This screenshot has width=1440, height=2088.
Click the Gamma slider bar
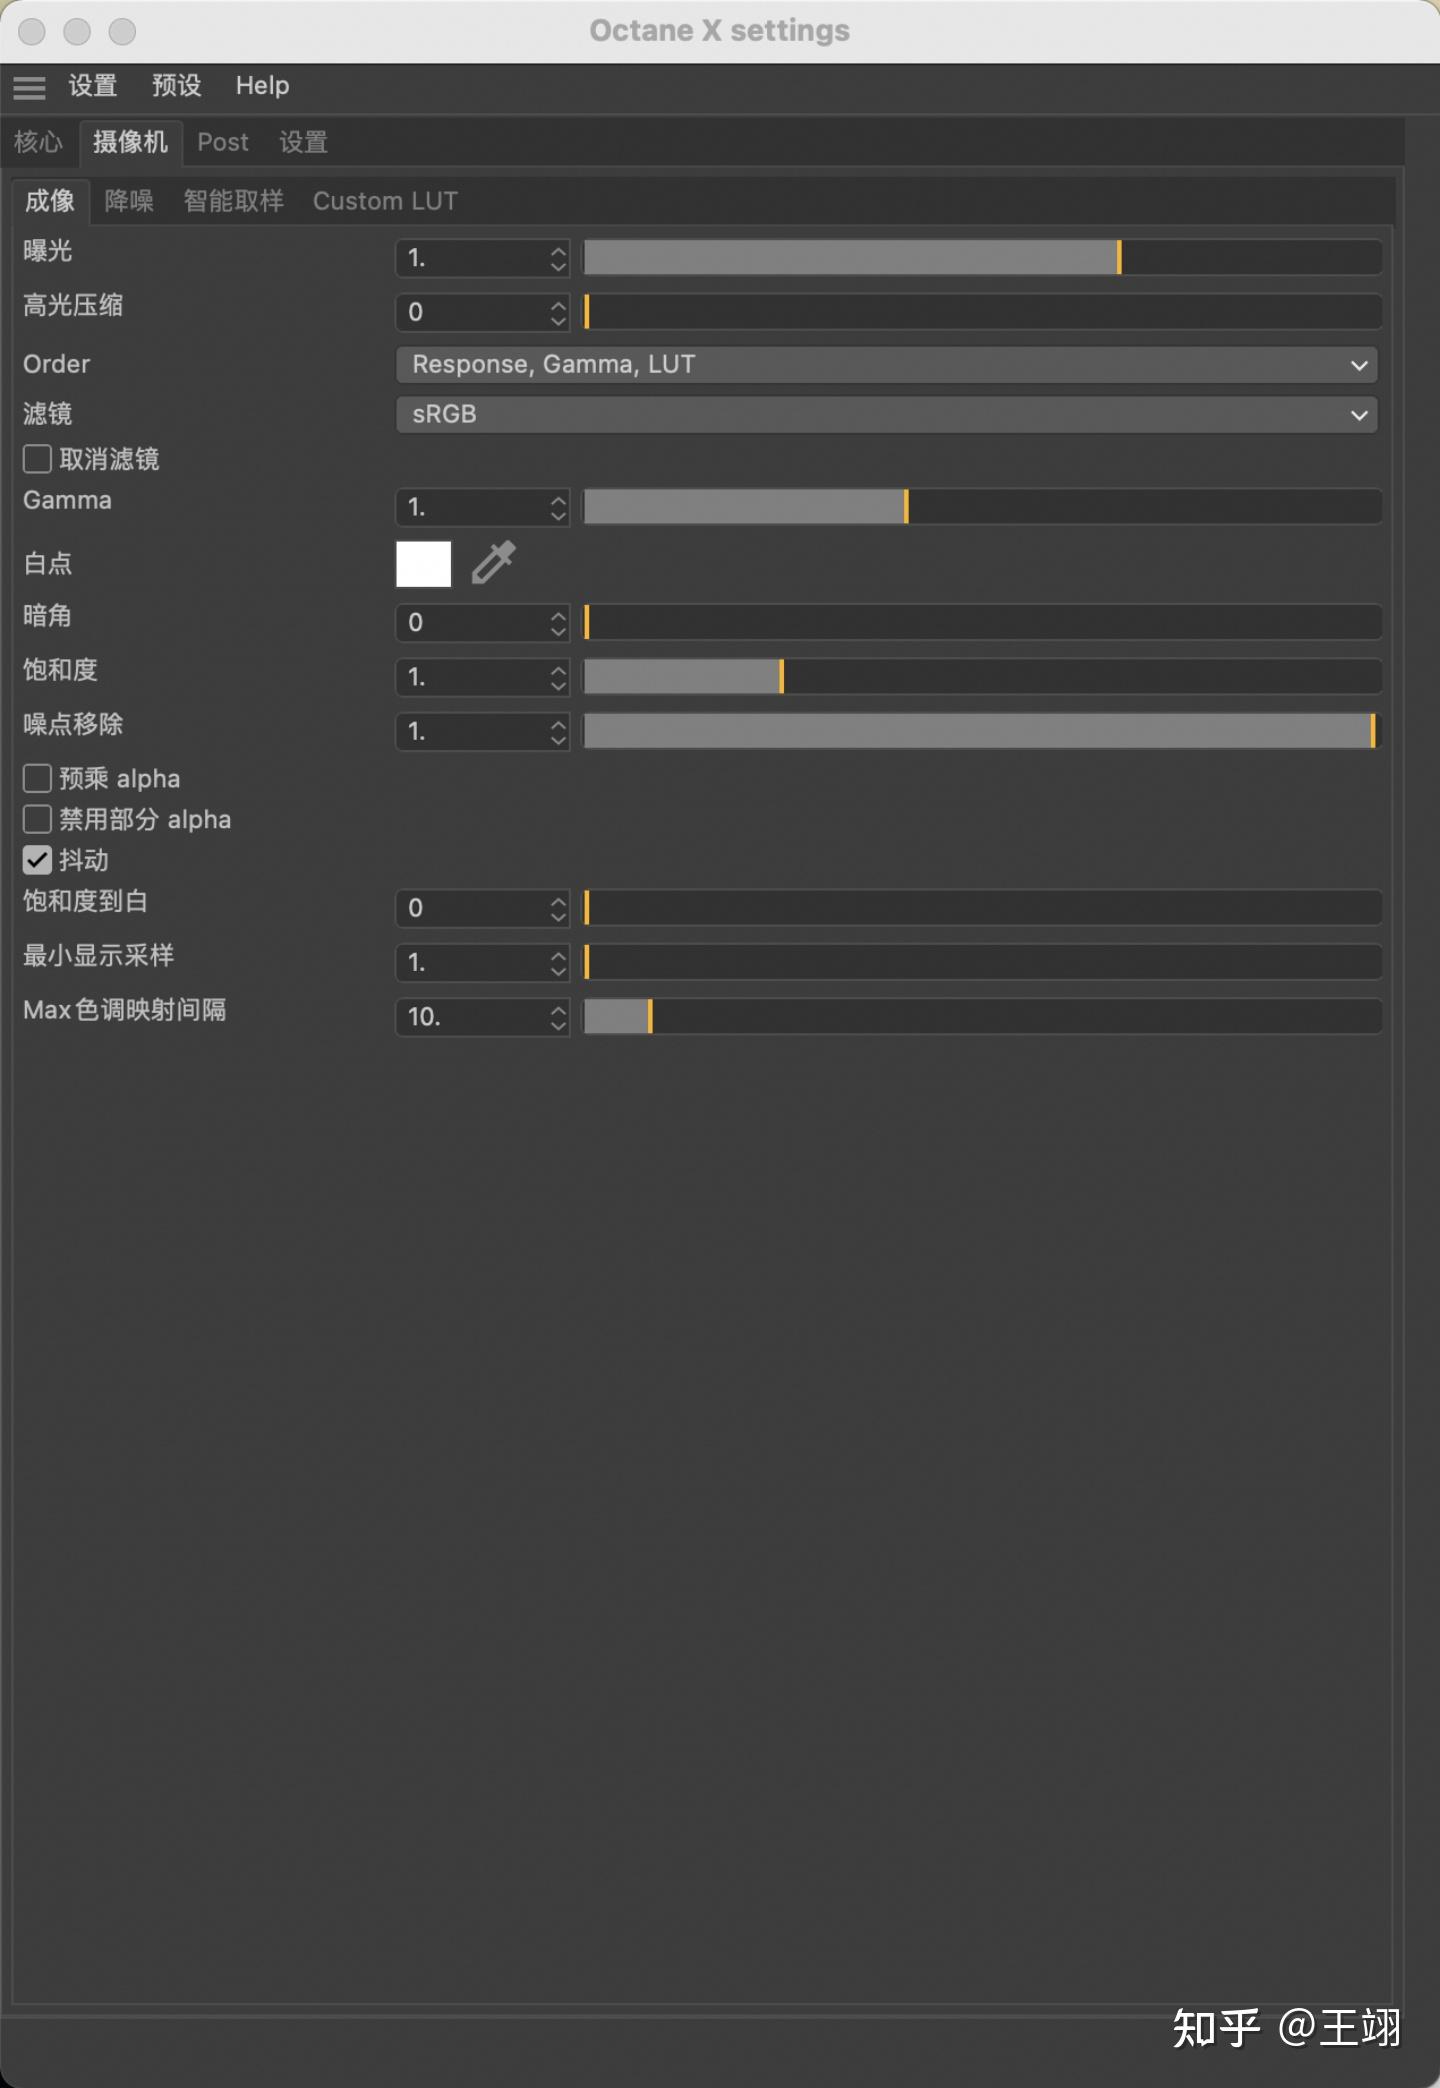coord(982,507)
